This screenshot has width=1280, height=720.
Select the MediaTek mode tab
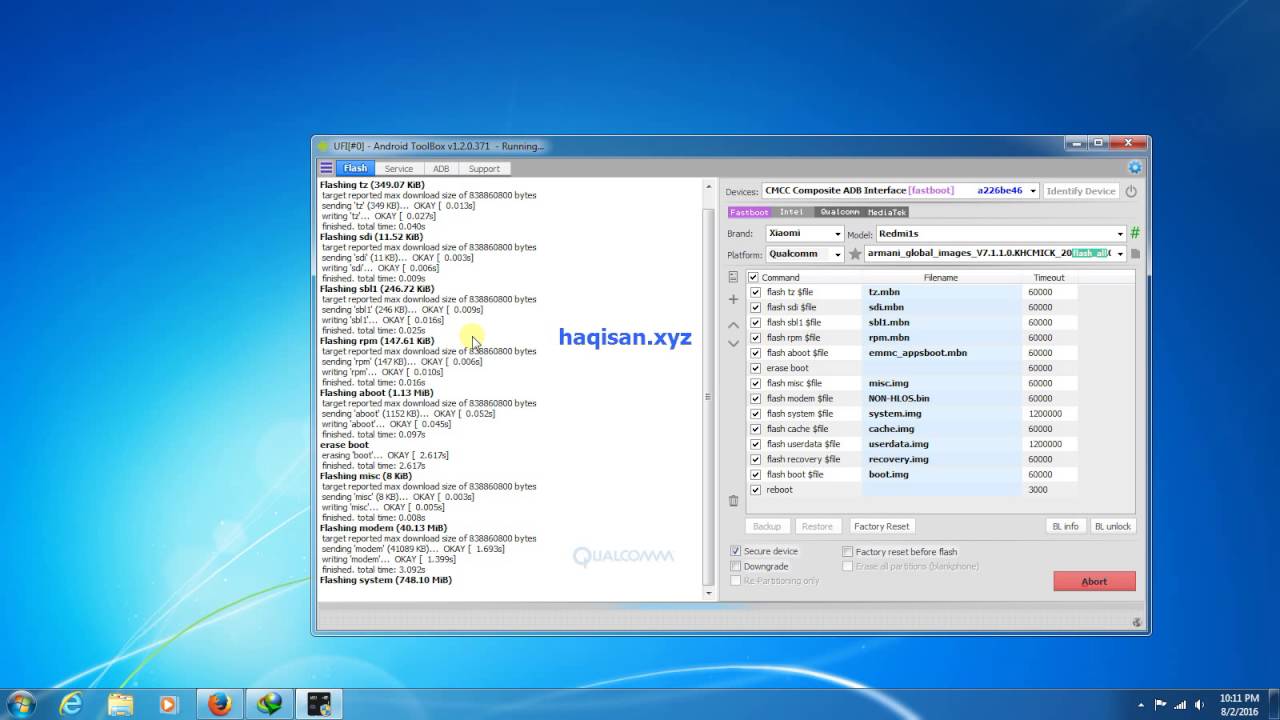887,212
